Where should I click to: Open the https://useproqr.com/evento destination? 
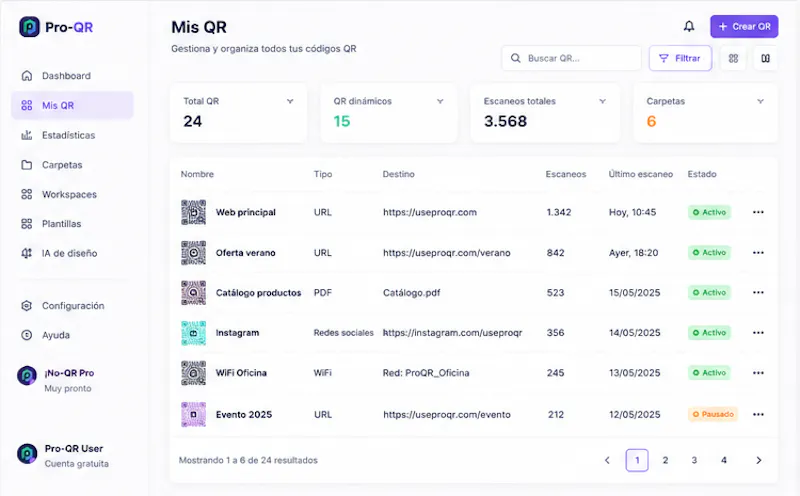(x=446, y=414)
